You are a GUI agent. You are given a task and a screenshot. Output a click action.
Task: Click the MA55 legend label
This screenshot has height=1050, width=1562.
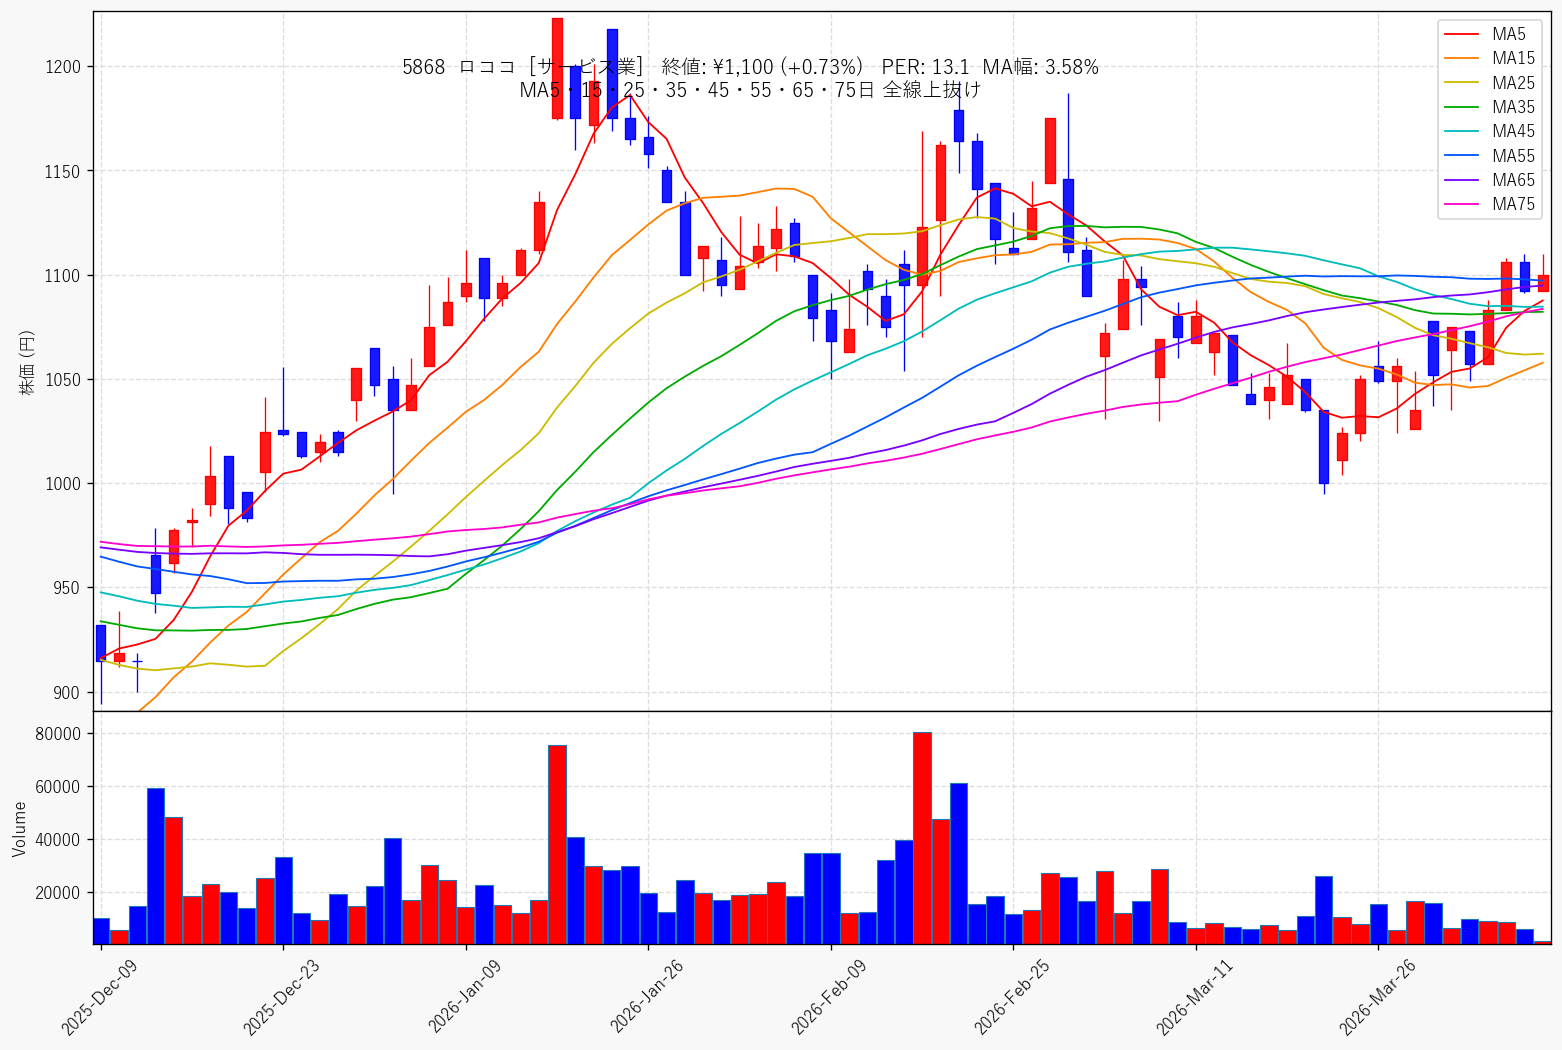1513,156
